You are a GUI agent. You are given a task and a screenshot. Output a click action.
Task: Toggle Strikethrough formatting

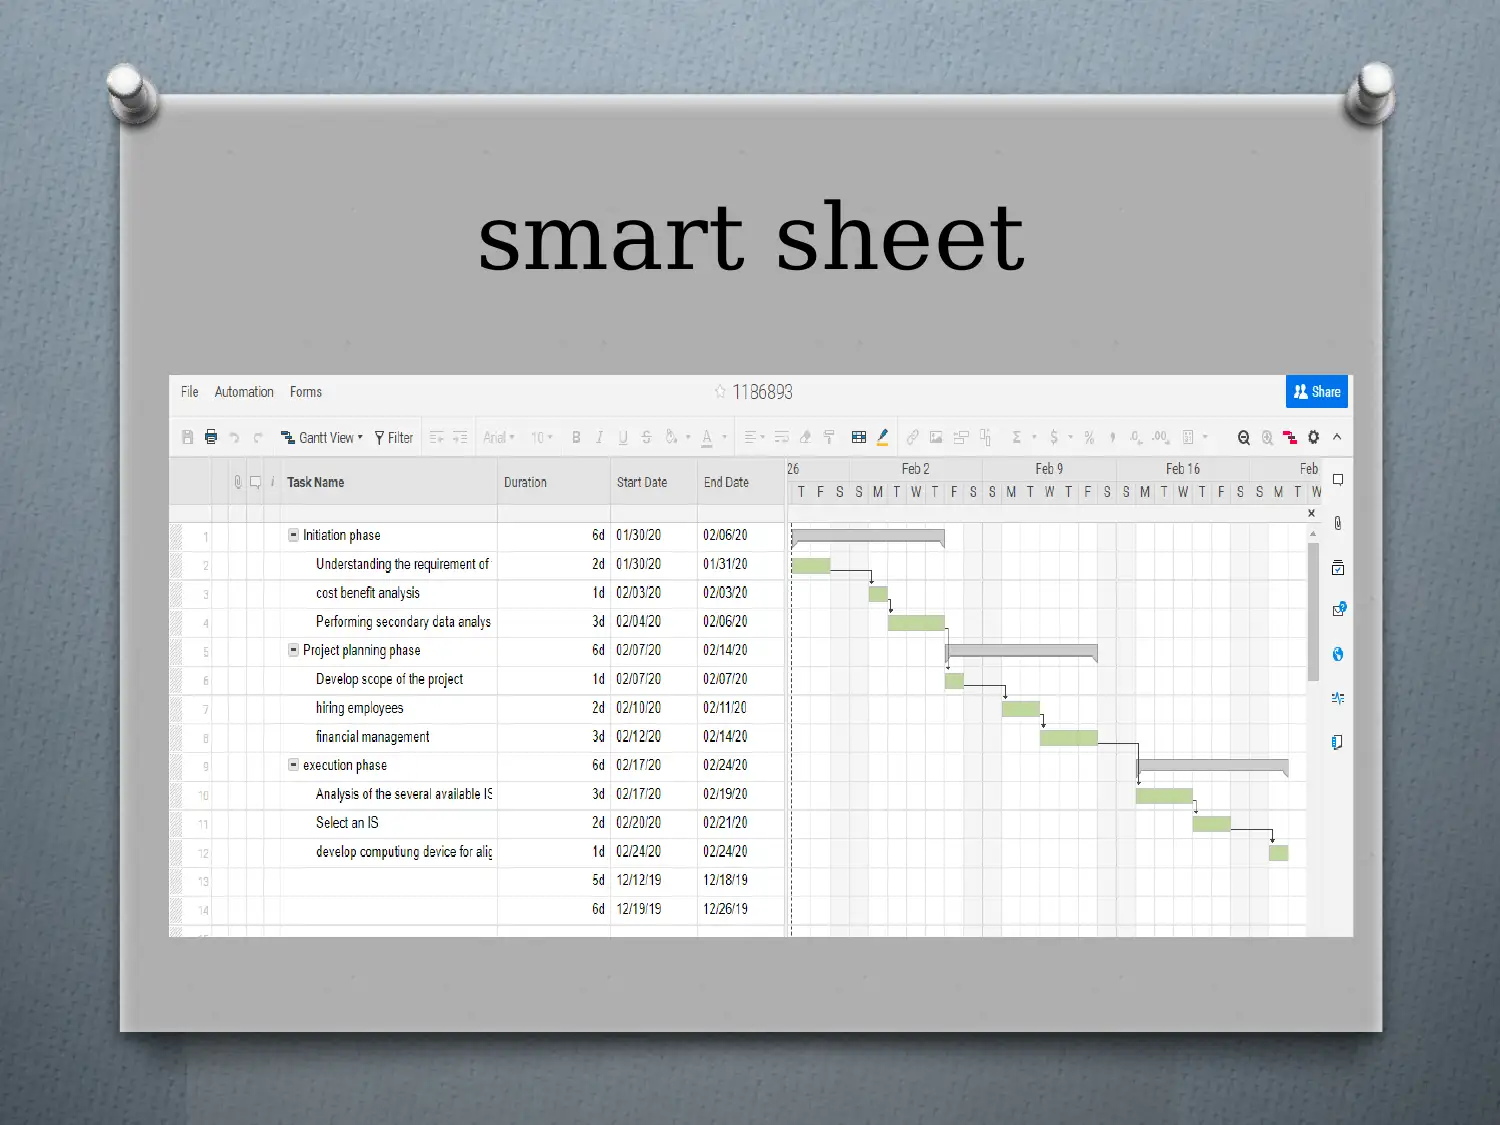click(x=646, y=437)
